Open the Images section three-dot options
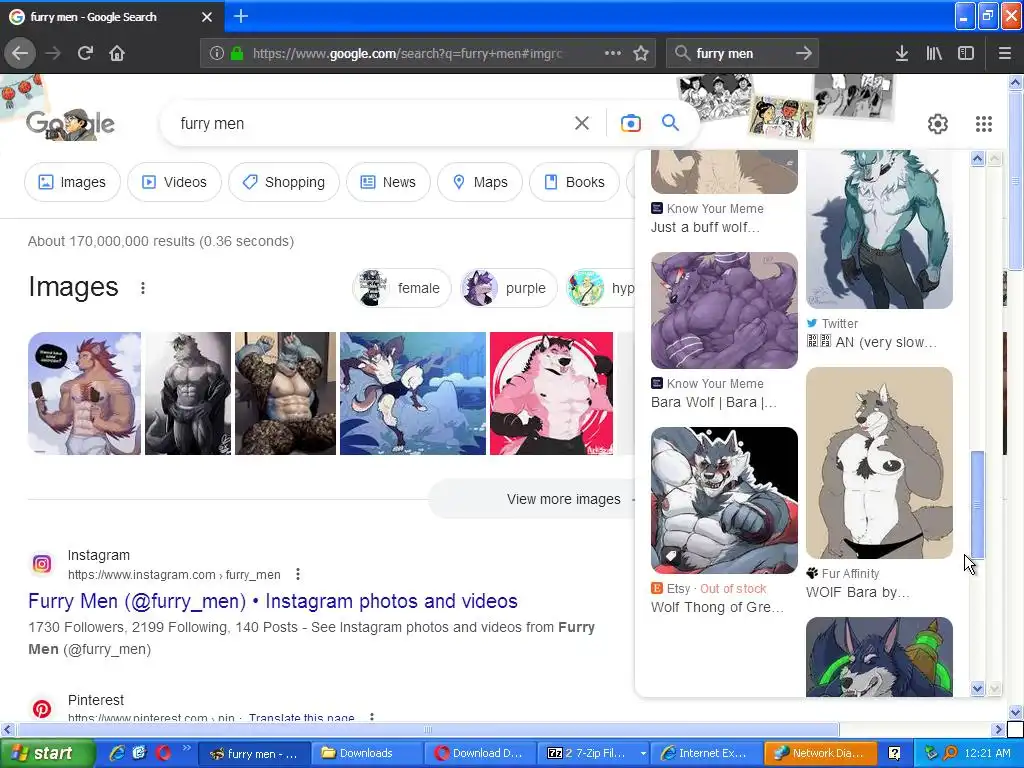 [x=142, y=288]
